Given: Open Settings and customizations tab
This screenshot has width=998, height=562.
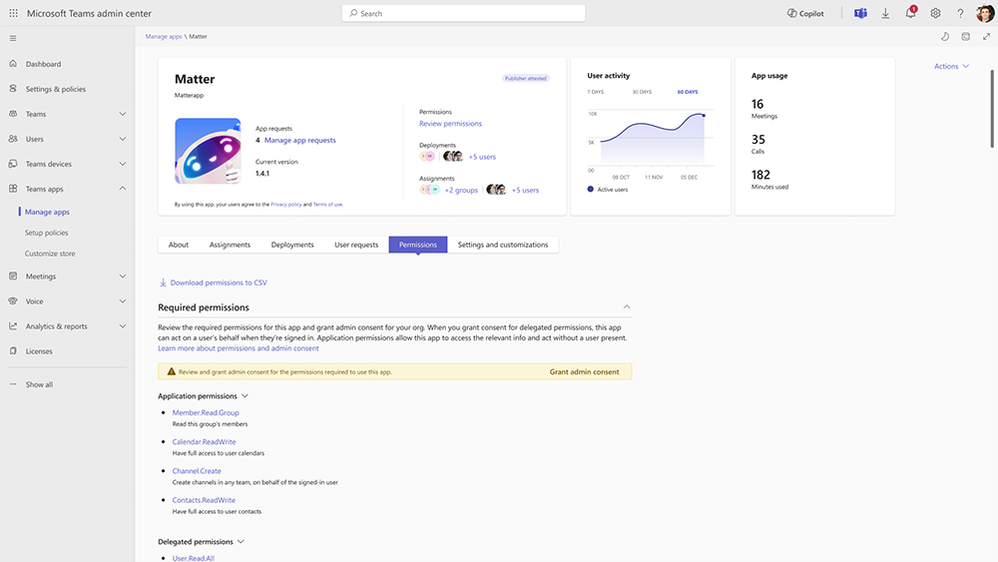Looking at the screenshot, I should (503, 244).
